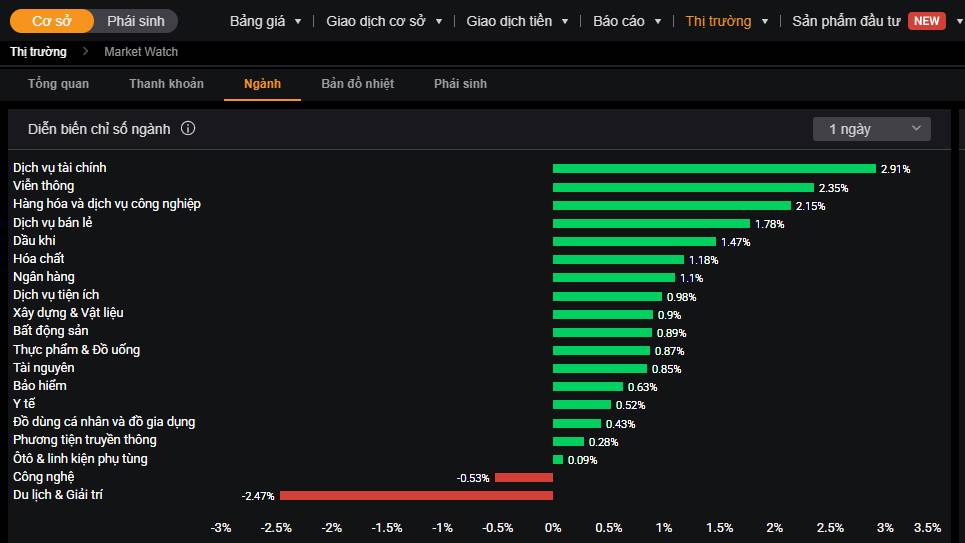This screenshot has height=543, width=965.
Task: Open the 1 ngày time period dropdown
Action: coord(871,129)
